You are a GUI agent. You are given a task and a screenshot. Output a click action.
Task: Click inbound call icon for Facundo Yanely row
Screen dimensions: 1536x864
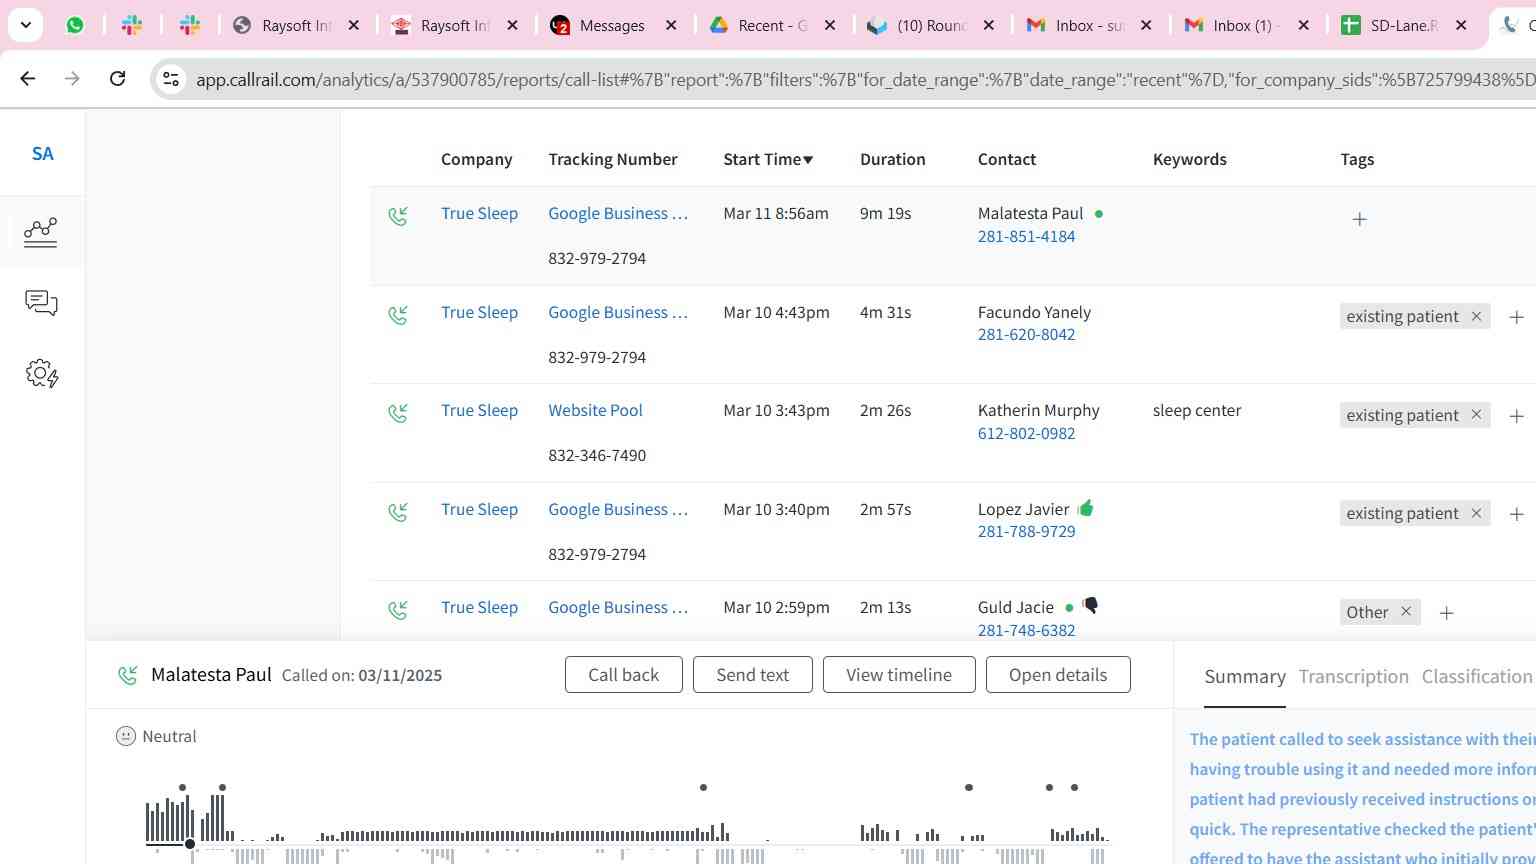(398, 315)
